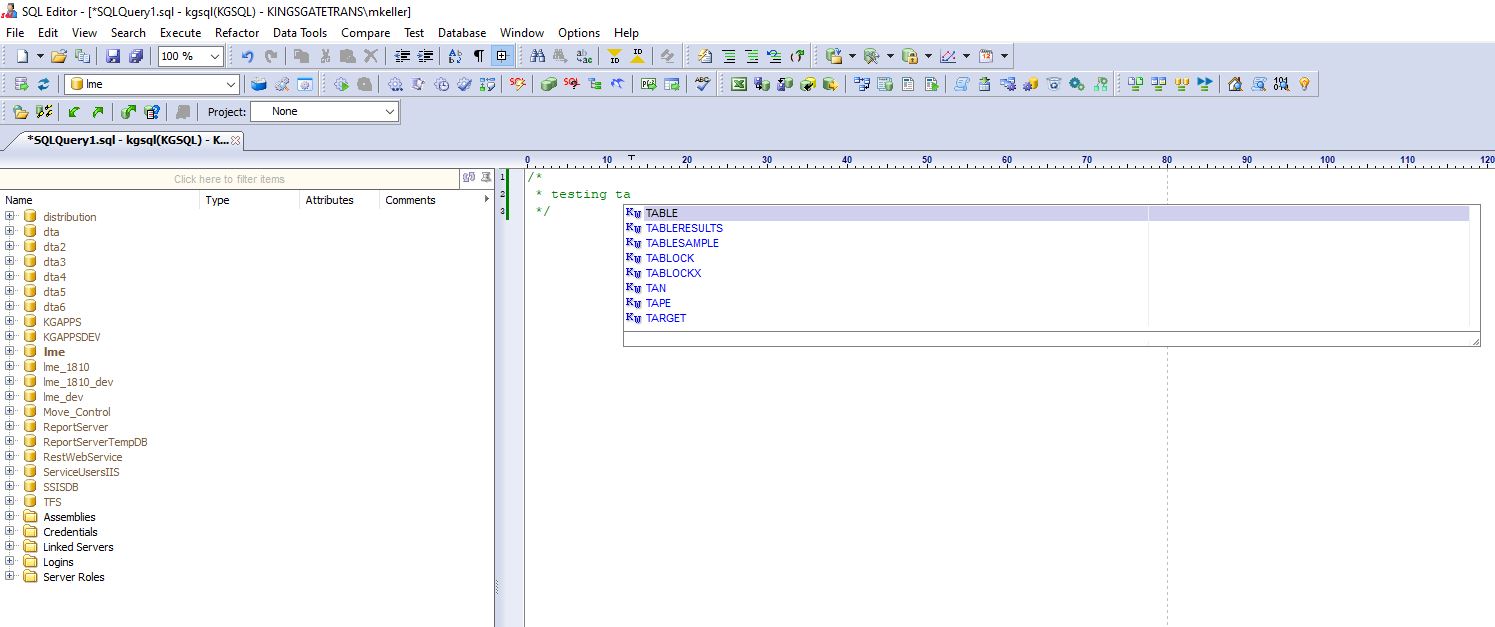Click the Save file icon in toolbar

[x=113, y=57]
